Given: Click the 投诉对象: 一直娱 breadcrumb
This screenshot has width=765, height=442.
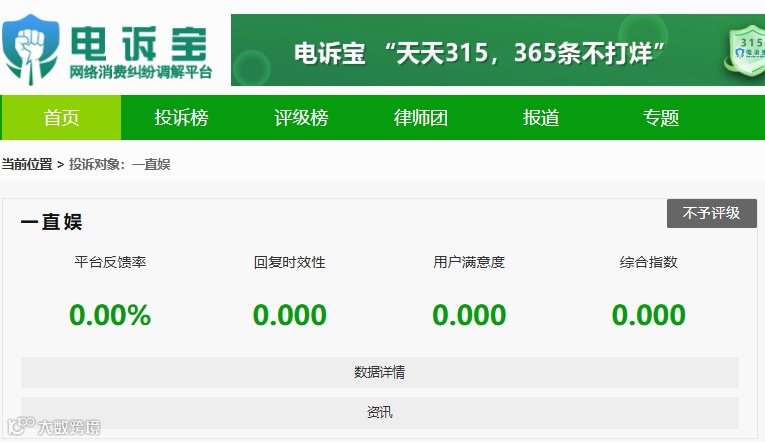Looking at the screenshot, I should coord(120,164).
